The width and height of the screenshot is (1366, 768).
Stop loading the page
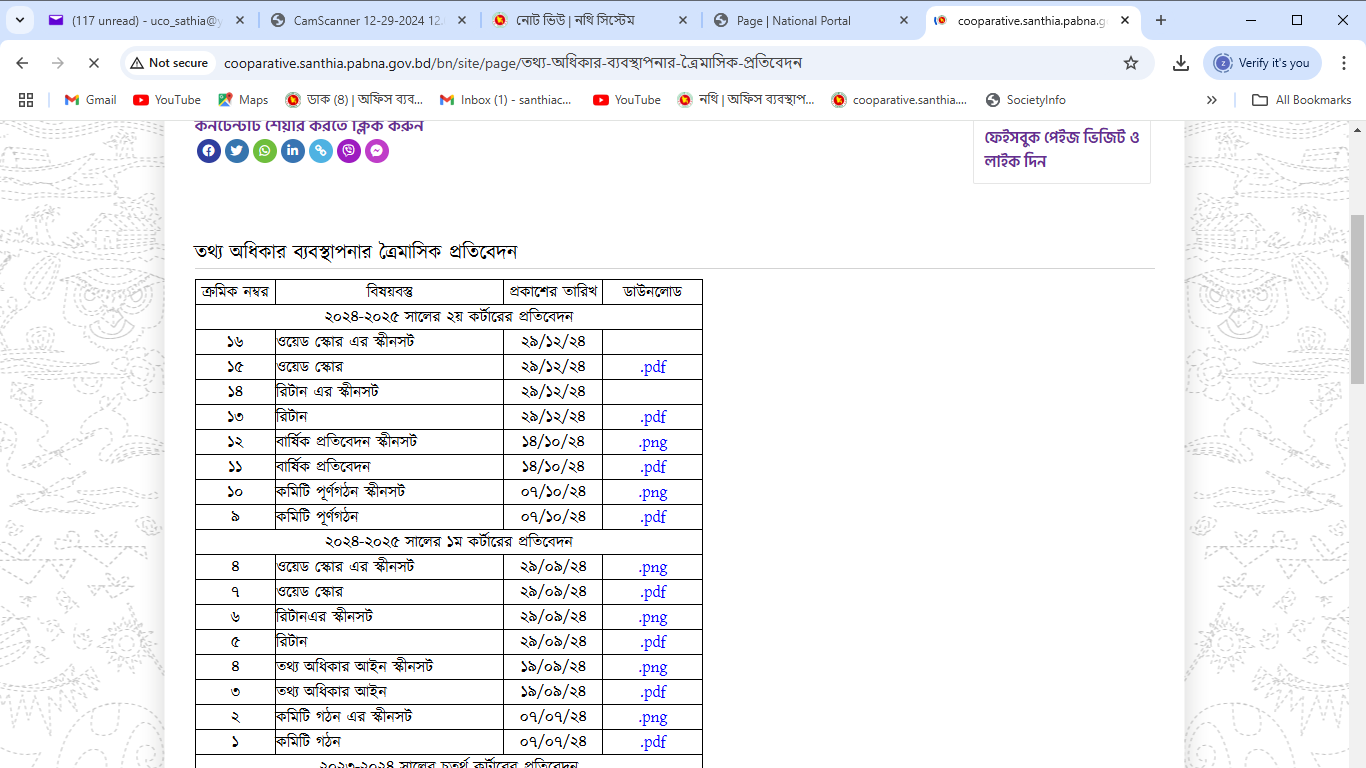click(93, 63)
